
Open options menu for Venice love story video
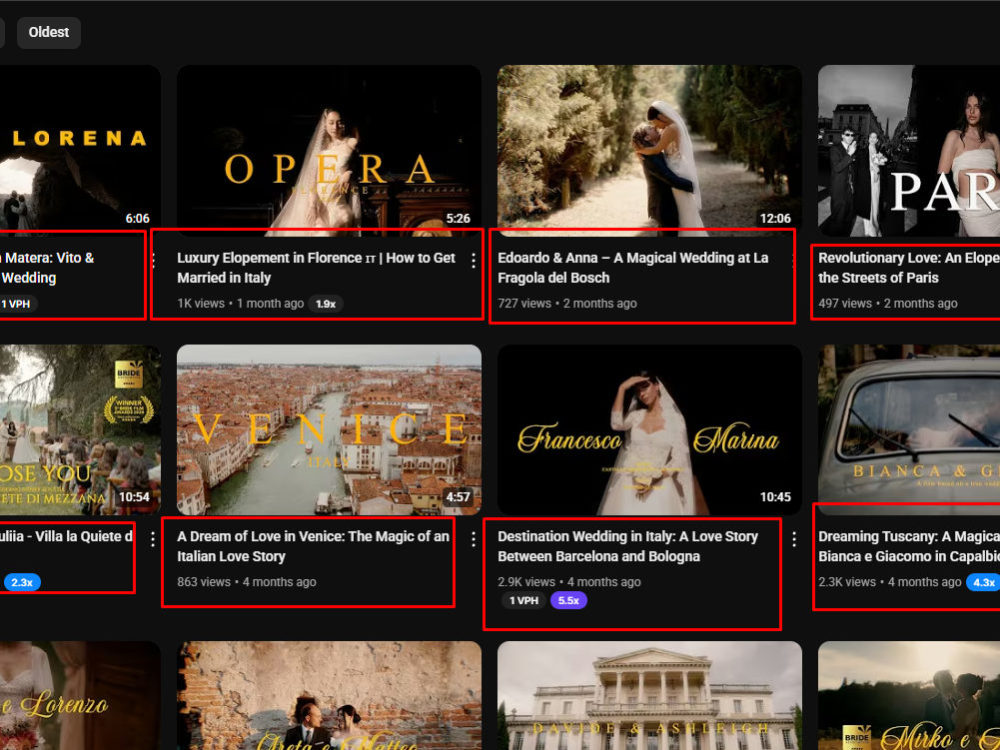473,540
